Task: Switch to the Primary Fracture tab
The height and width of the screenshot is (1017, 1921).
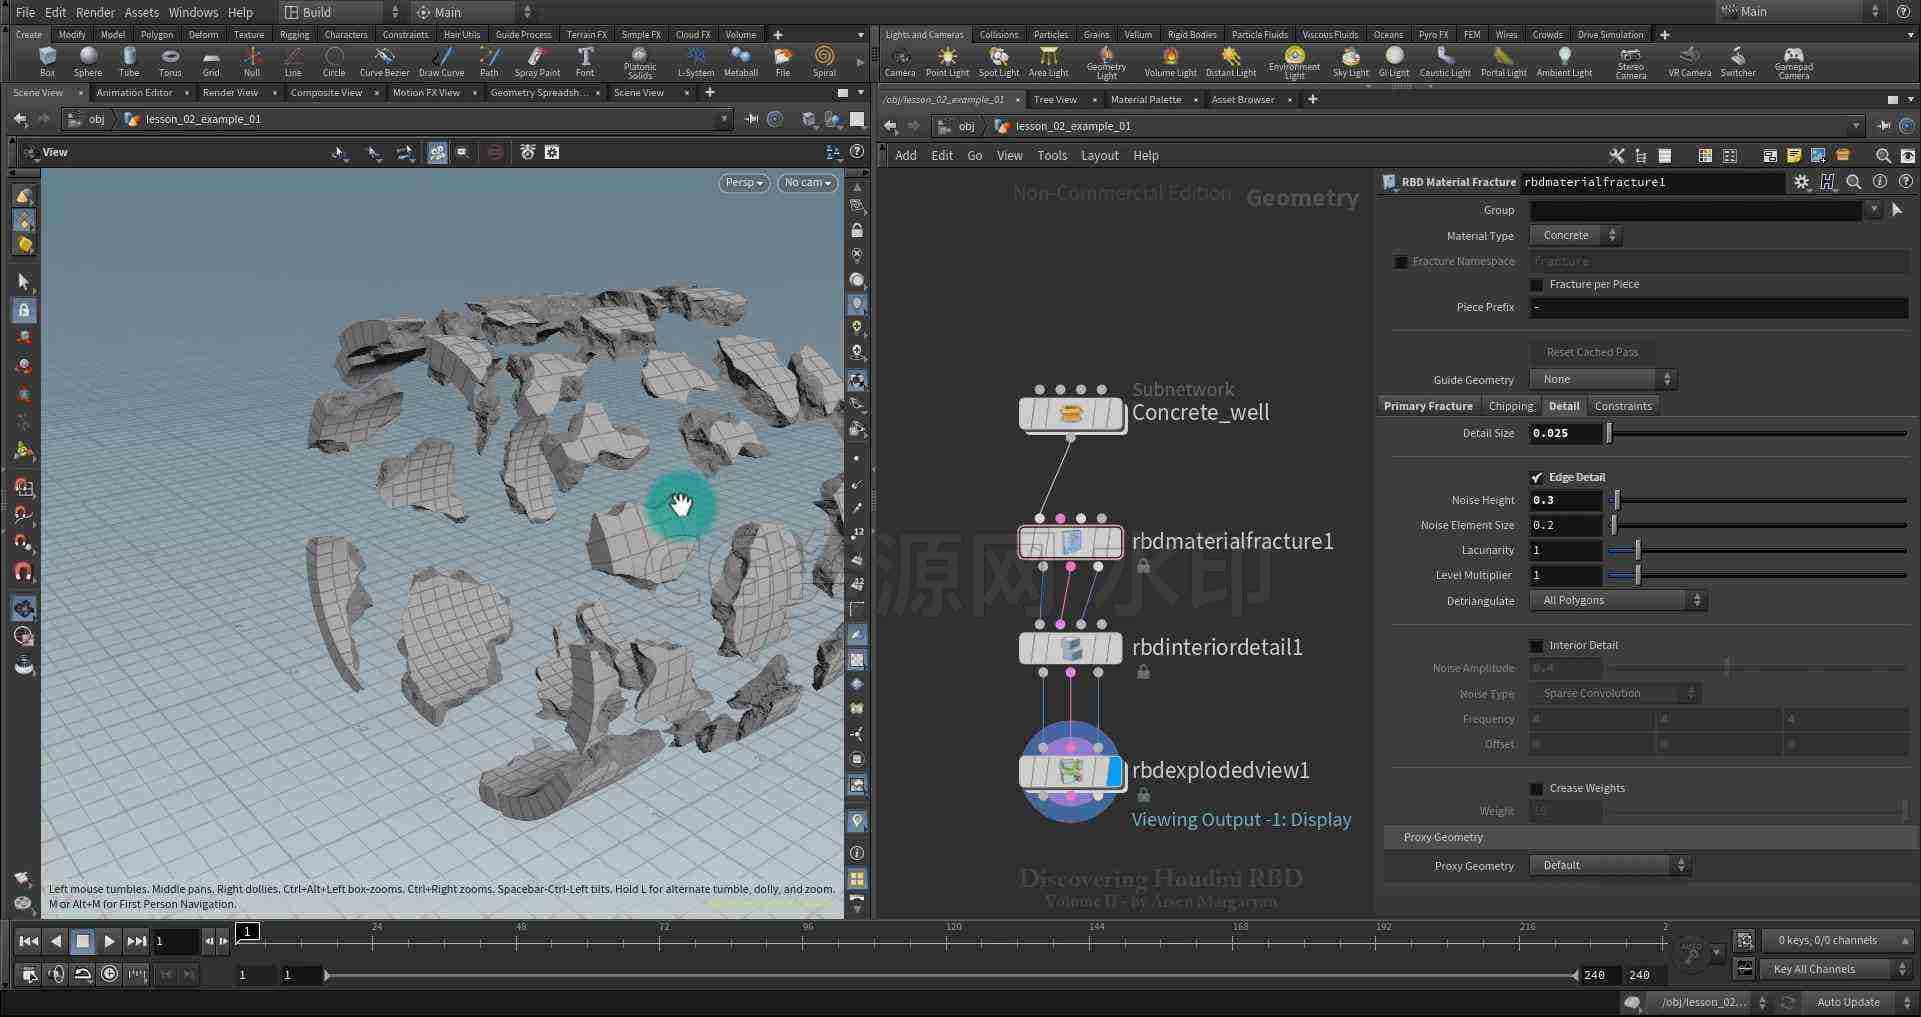Action: coord(1428,406)
